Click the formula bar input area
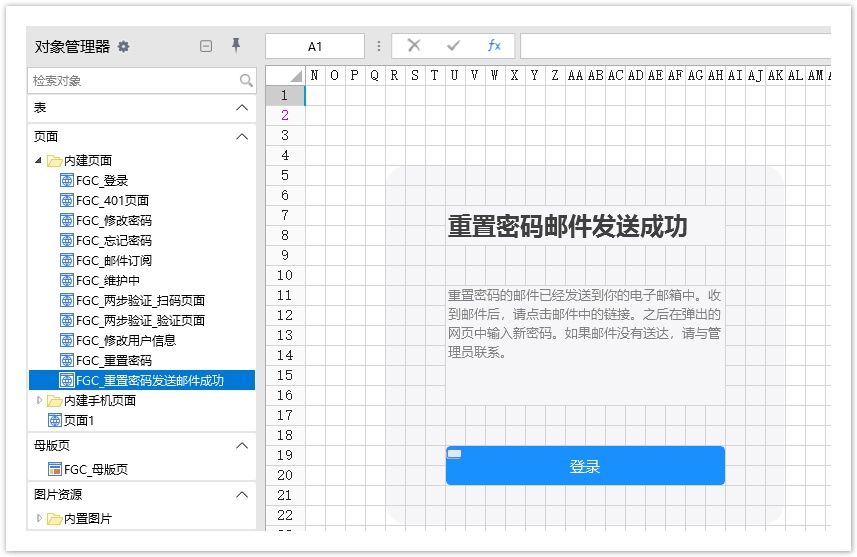The width and height of the screenshot is (857, 557). click(x=676, y=46)
